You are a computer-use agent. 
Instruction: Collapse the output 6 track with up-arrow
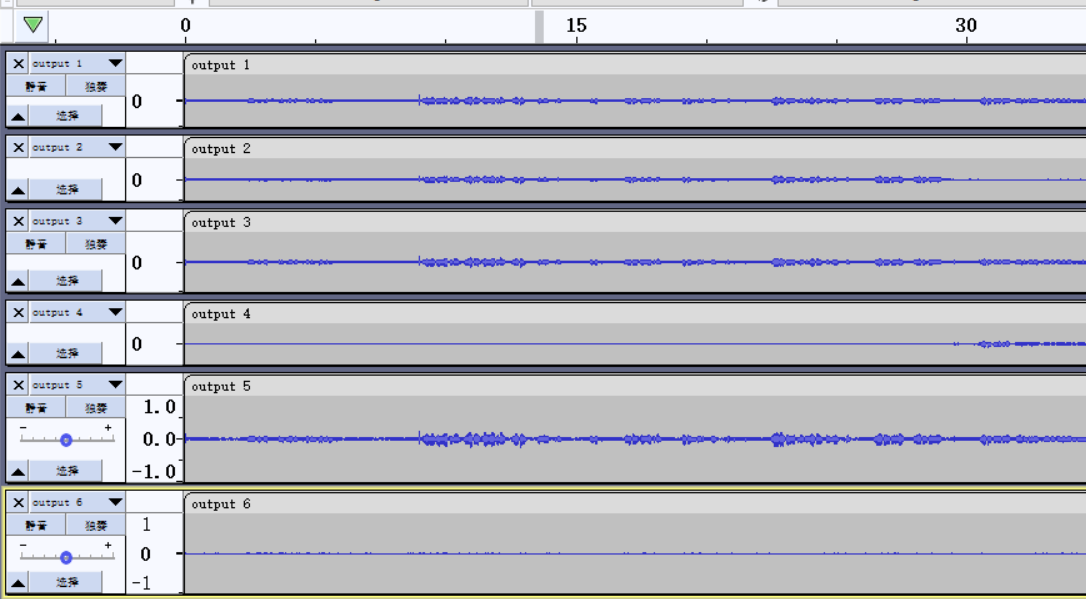[18, 583]
